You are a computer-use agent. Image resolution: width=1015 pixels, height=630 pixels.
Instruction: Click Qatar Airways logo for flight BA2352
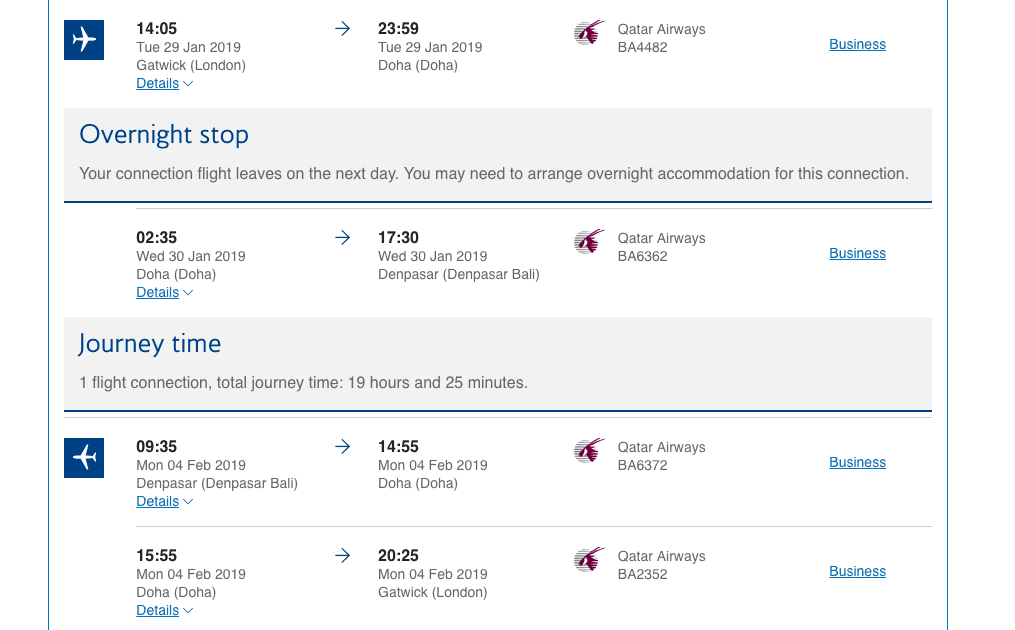(x=589, y=559)
